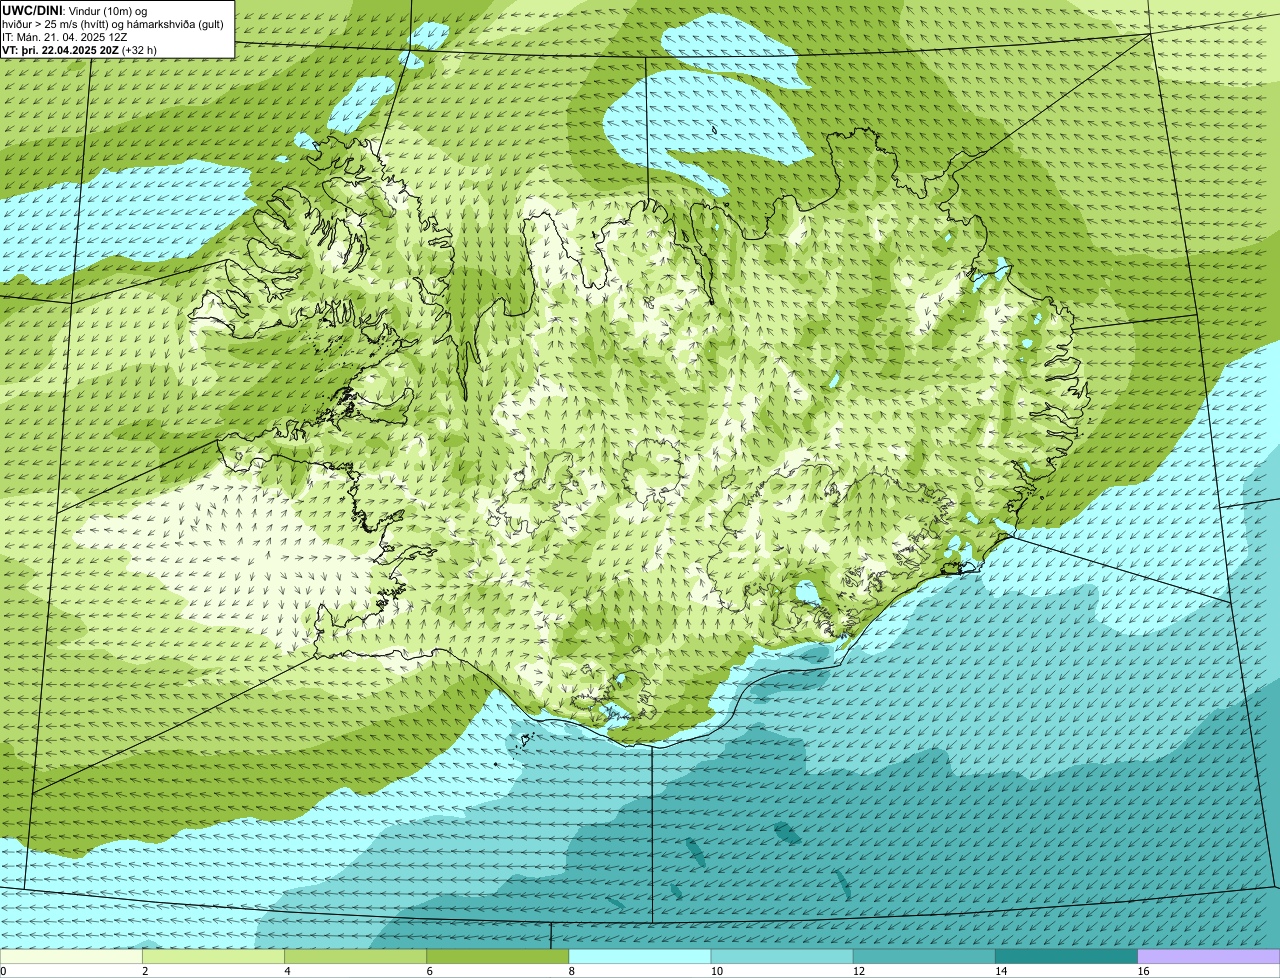Click the legend scale label '2'
The width and height of the screenshot is (1280, 978).
[145, 971]
